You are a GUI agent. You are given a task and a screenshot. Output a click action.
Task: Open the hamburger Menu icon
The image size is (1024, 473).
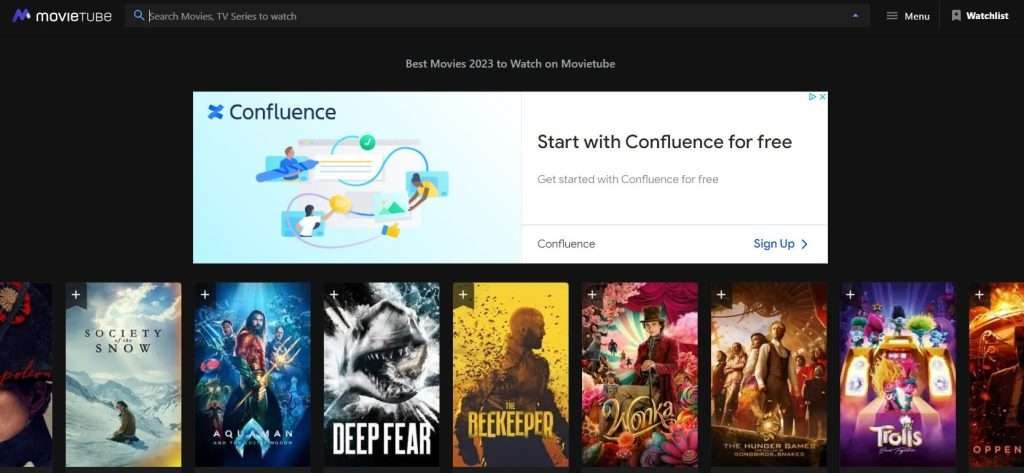click(891, 16)
